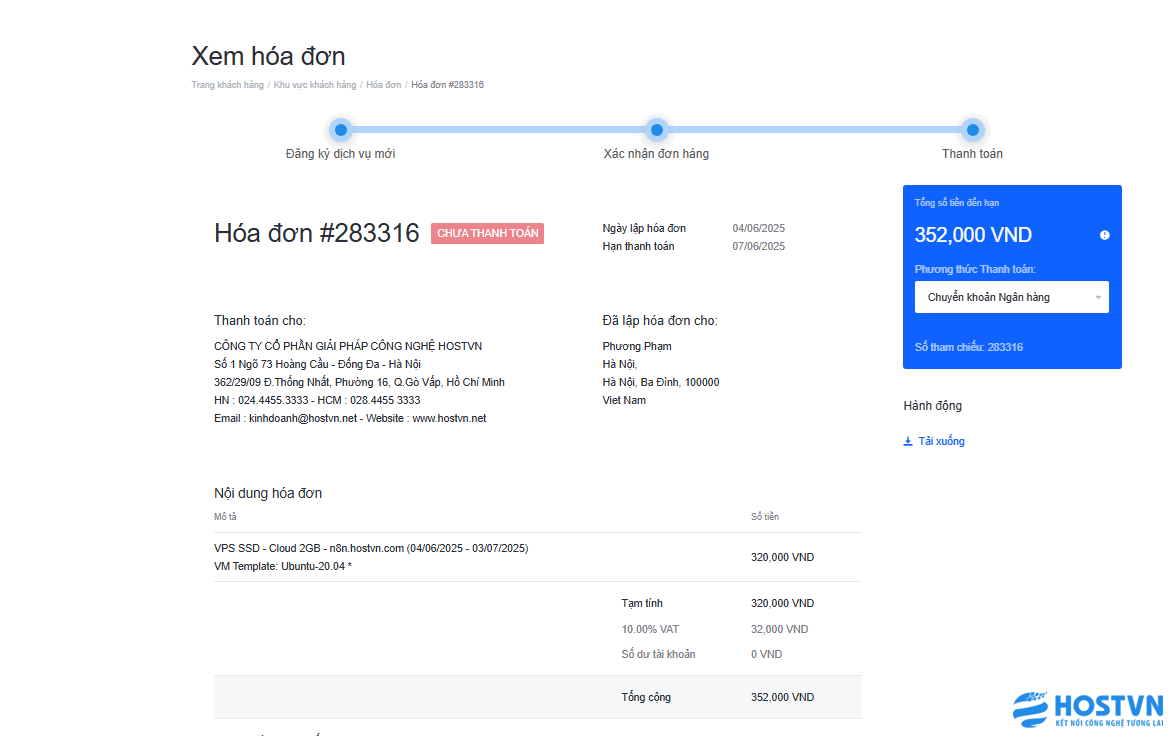This screenshot has height=736, width=1168.
Task: Click the 0 VND balance value
Action: point(766,654)
